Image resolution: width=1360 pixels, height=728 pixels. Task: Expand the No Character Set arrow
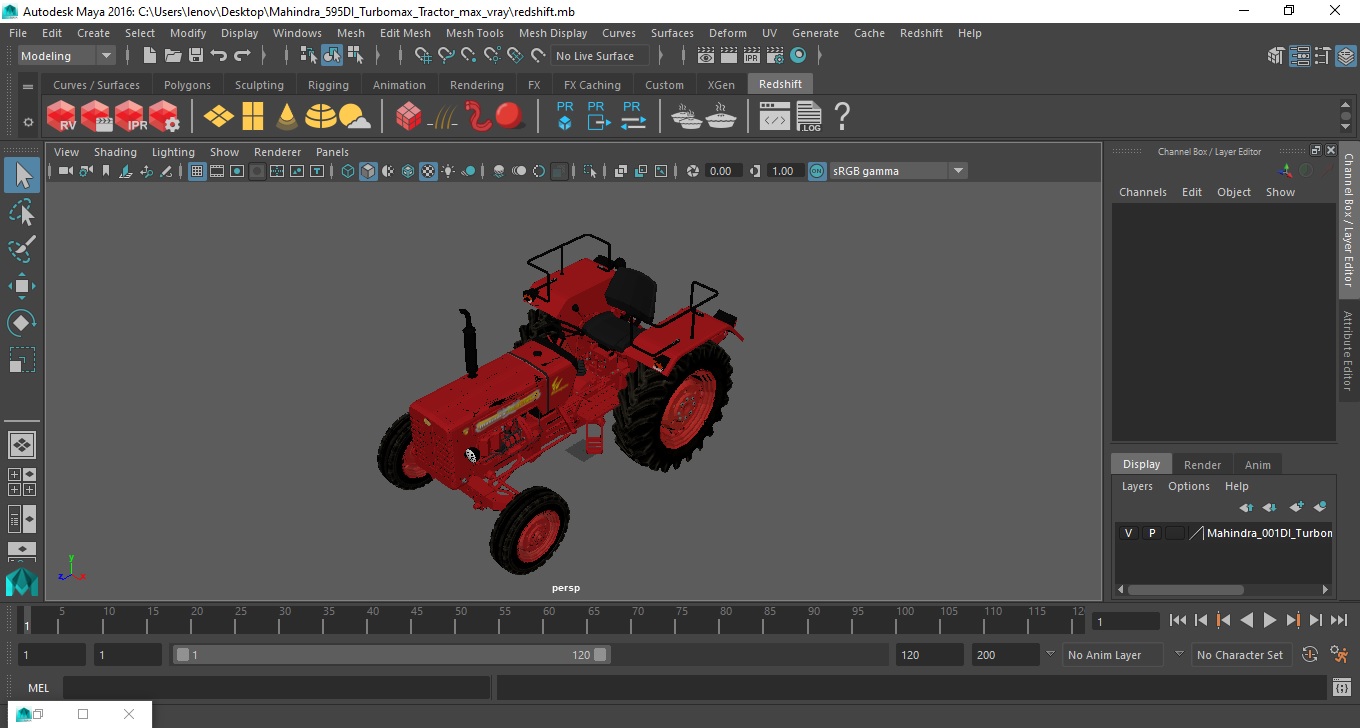click(x=1179, y=654)
